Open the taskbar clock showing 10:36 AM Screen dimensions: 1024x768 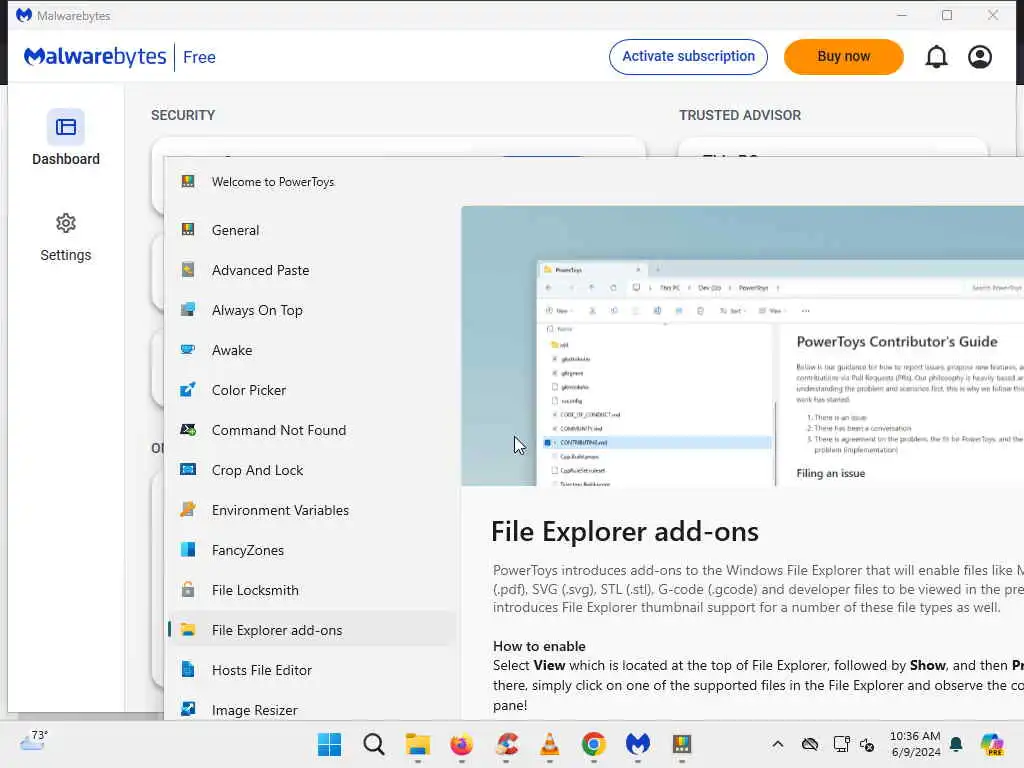coord(915,744)
